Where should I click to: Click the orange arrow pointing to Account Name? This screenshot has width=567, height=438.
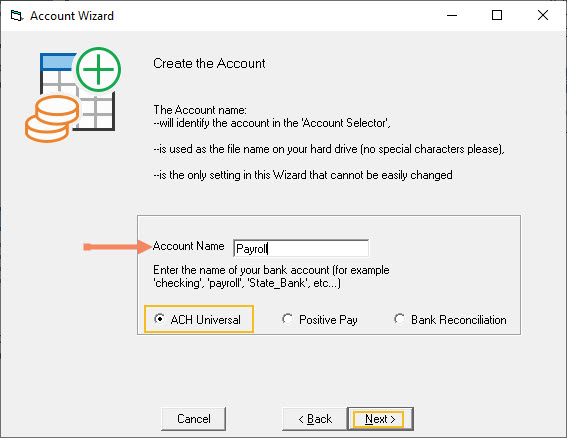[117, 247]
